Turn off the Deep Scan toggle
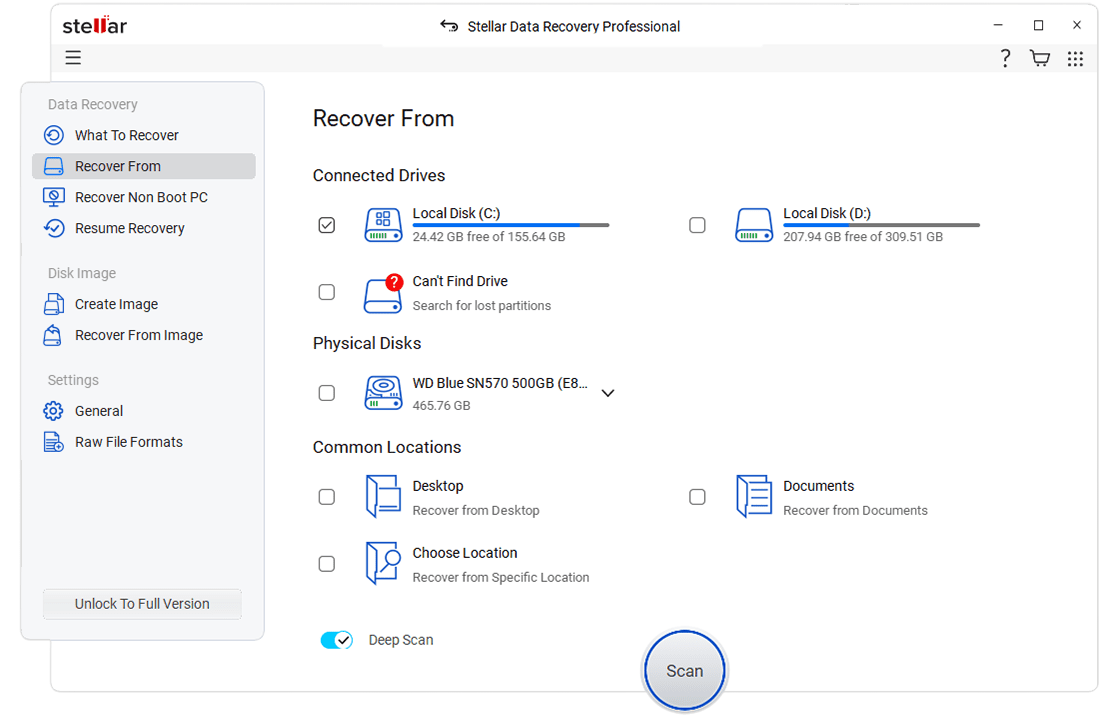Viewport: 1118px width, 723px height. click(x=336, y=640)
